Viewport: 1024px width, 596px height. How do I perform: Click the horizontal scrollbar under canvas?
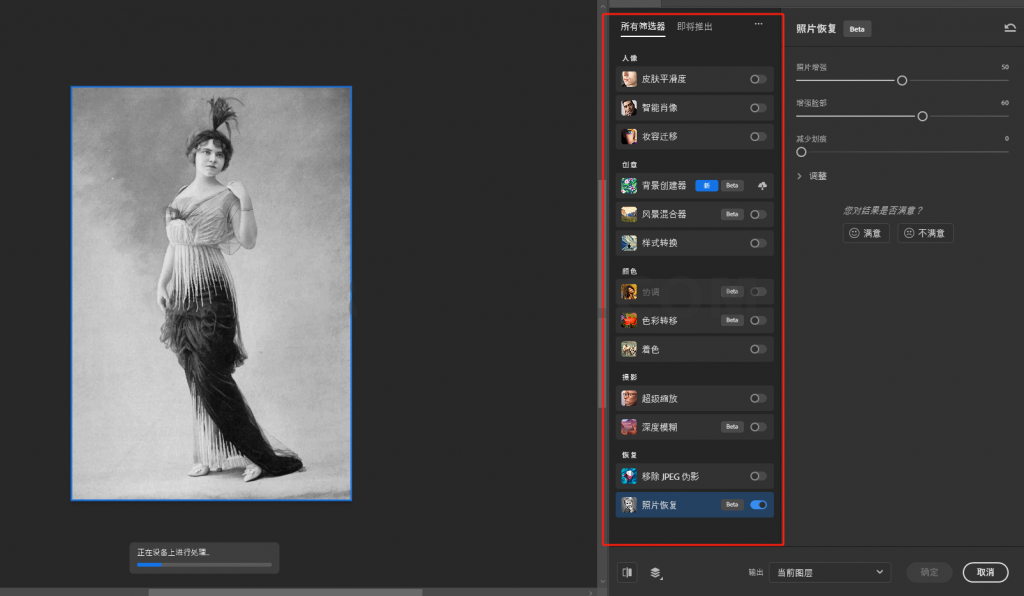click(285, 593)
